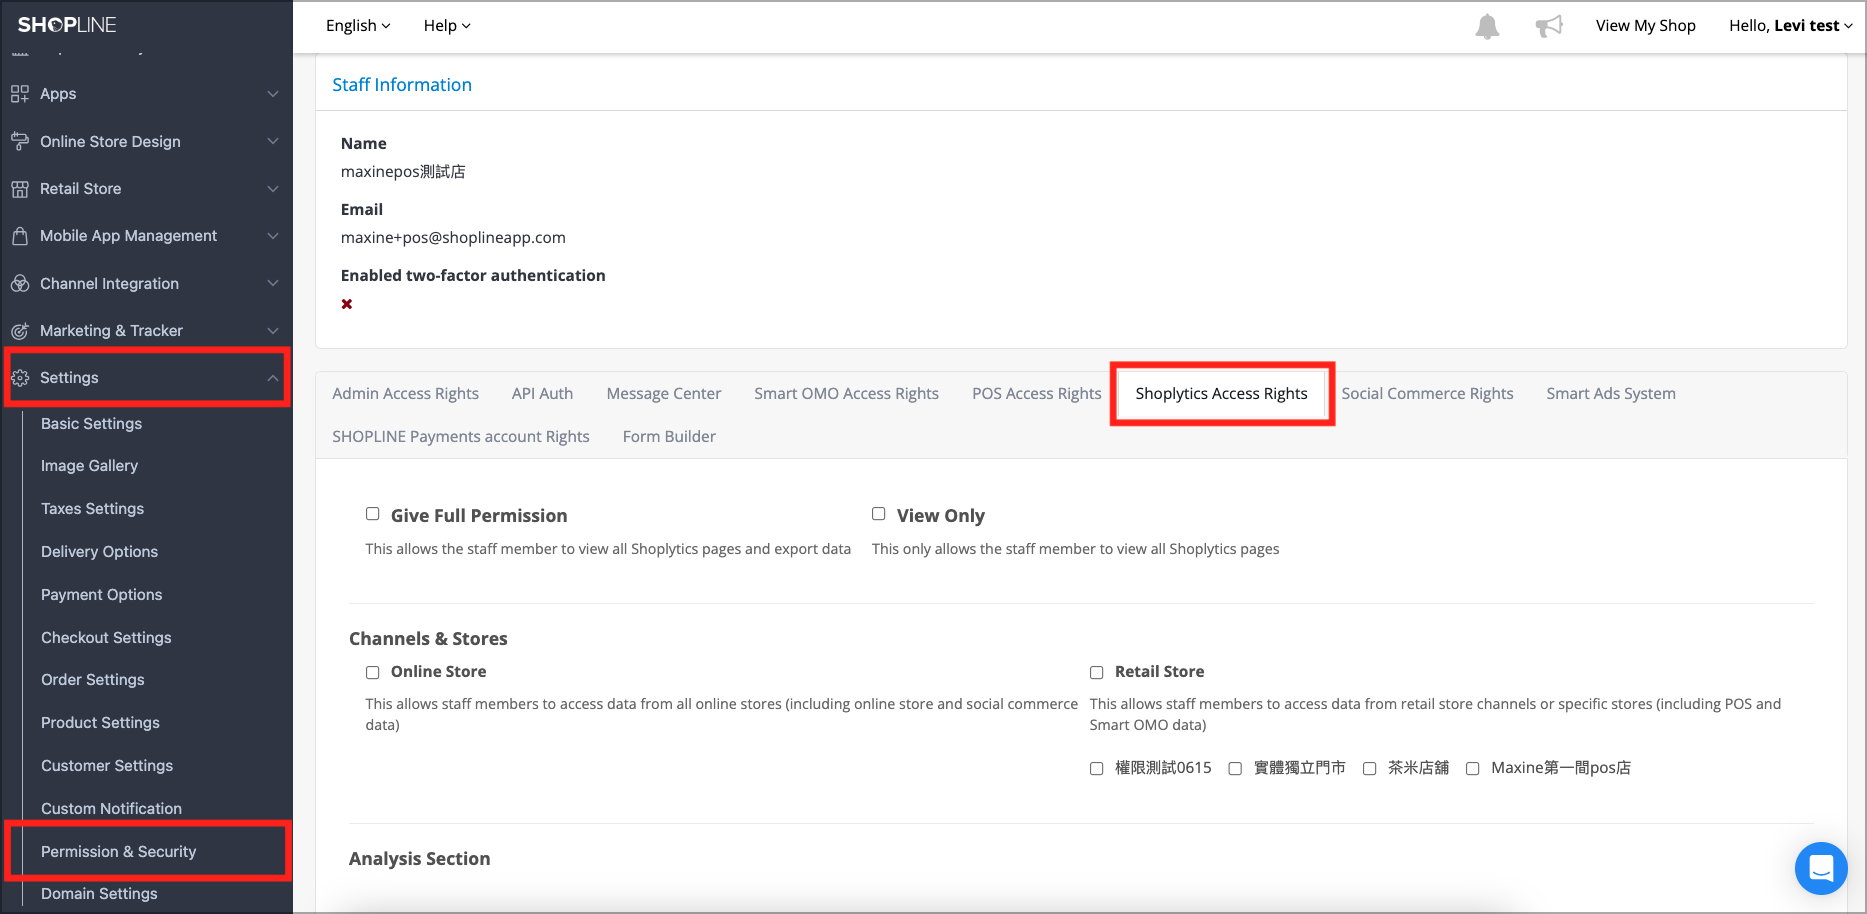This screenshot has width=1867, height=914.
Task: Switch to the Social Commerce Rights tab
Action: tap(1427, 394)
